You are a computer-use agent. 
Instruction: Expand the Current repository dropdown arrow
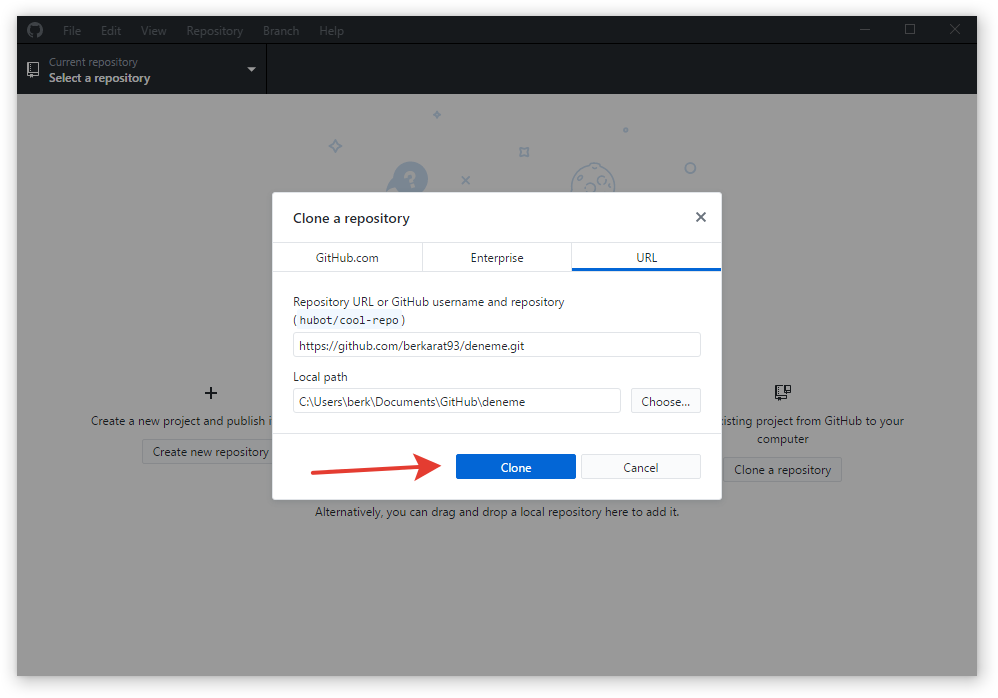point(251,69)
